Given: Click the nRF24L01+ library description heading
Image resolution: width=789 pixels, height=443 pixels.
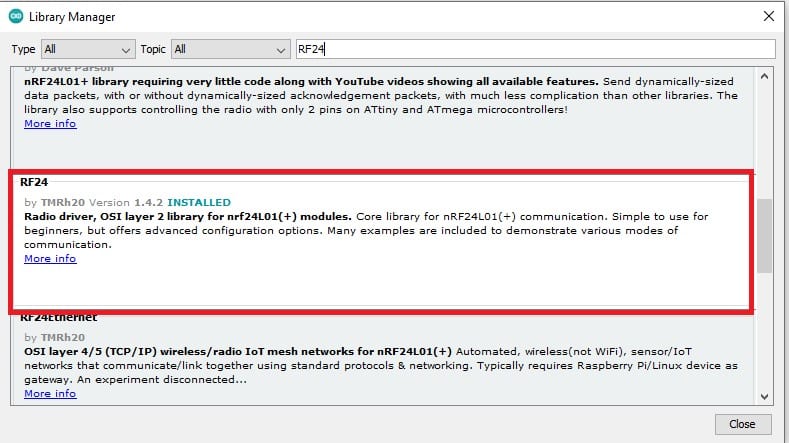Looking at the screenshot, I should click(311, 82).
